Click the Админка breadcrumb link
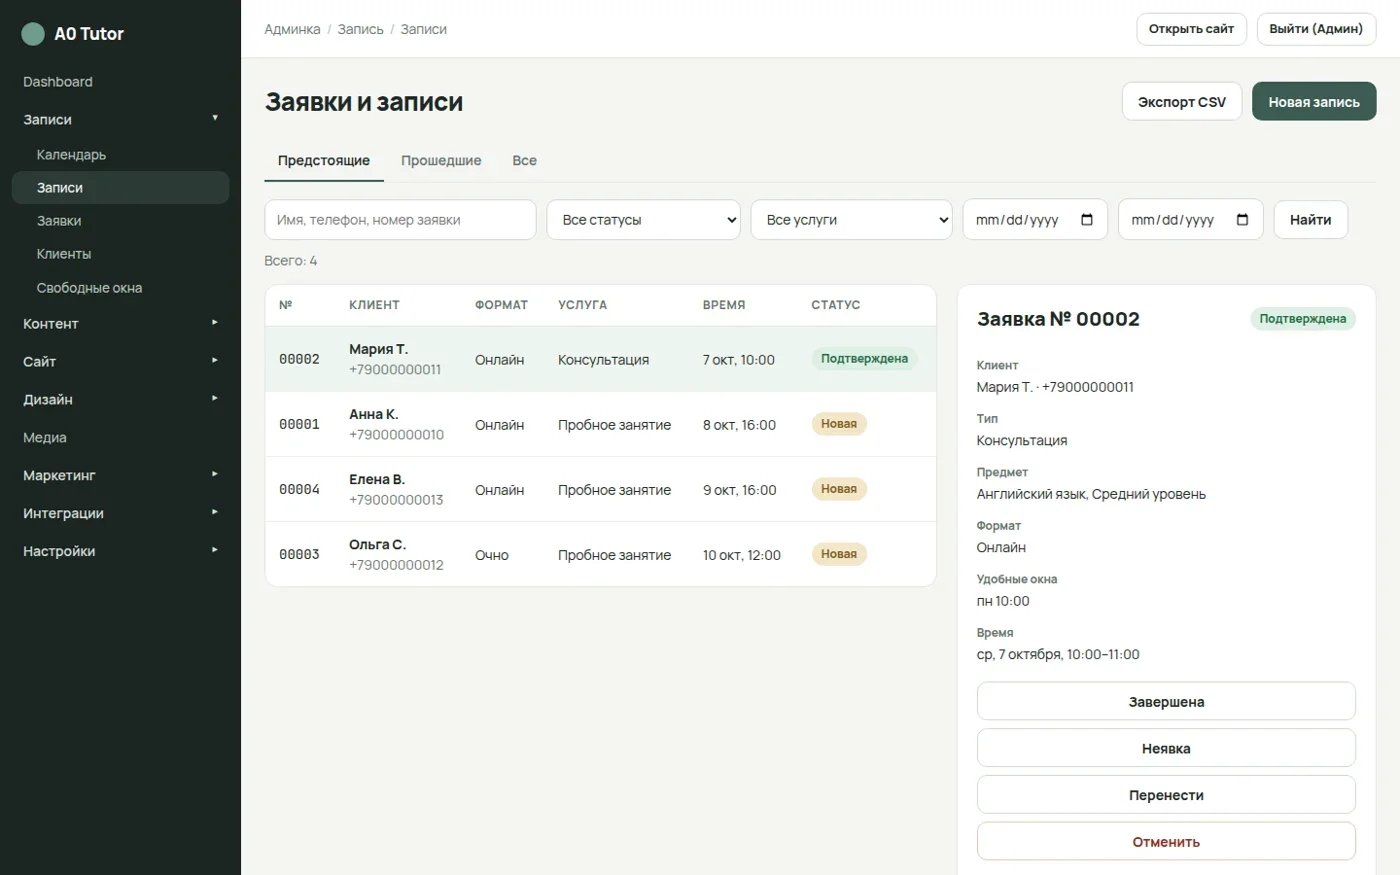The image size is (1400, 875). tap(292, 30)
